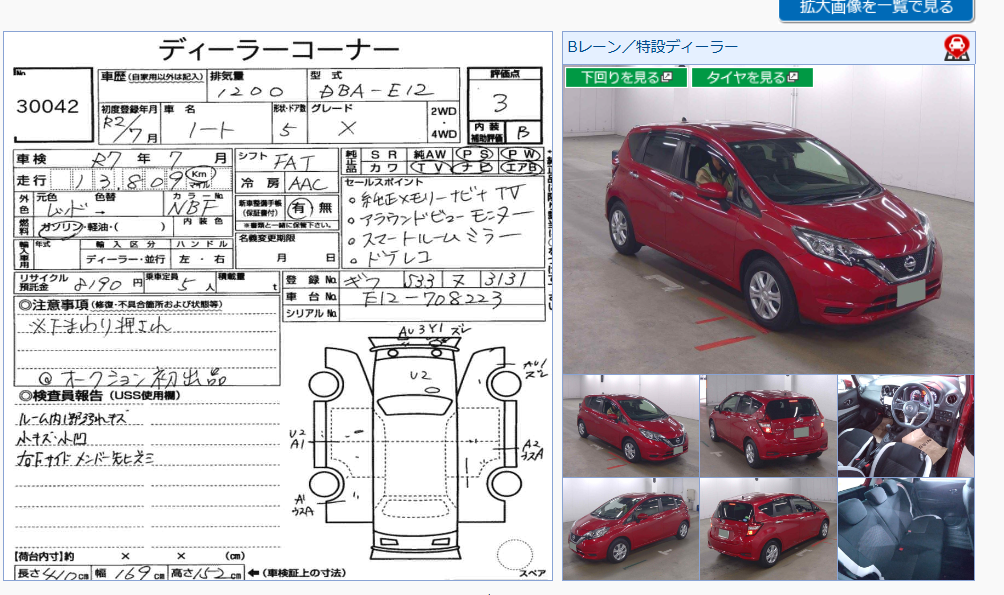Click the Bレーン／特設ディーラー header text
The width and height of the screenshot is (1004, 595).
click(652, 47)
